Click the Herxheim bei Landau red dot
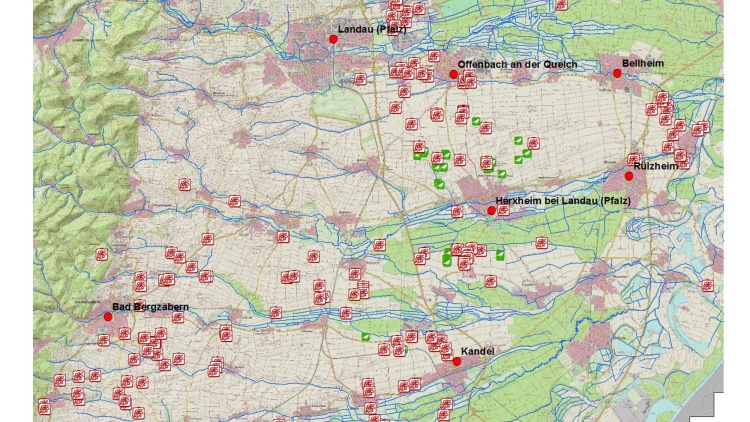 tap(491, 211)
